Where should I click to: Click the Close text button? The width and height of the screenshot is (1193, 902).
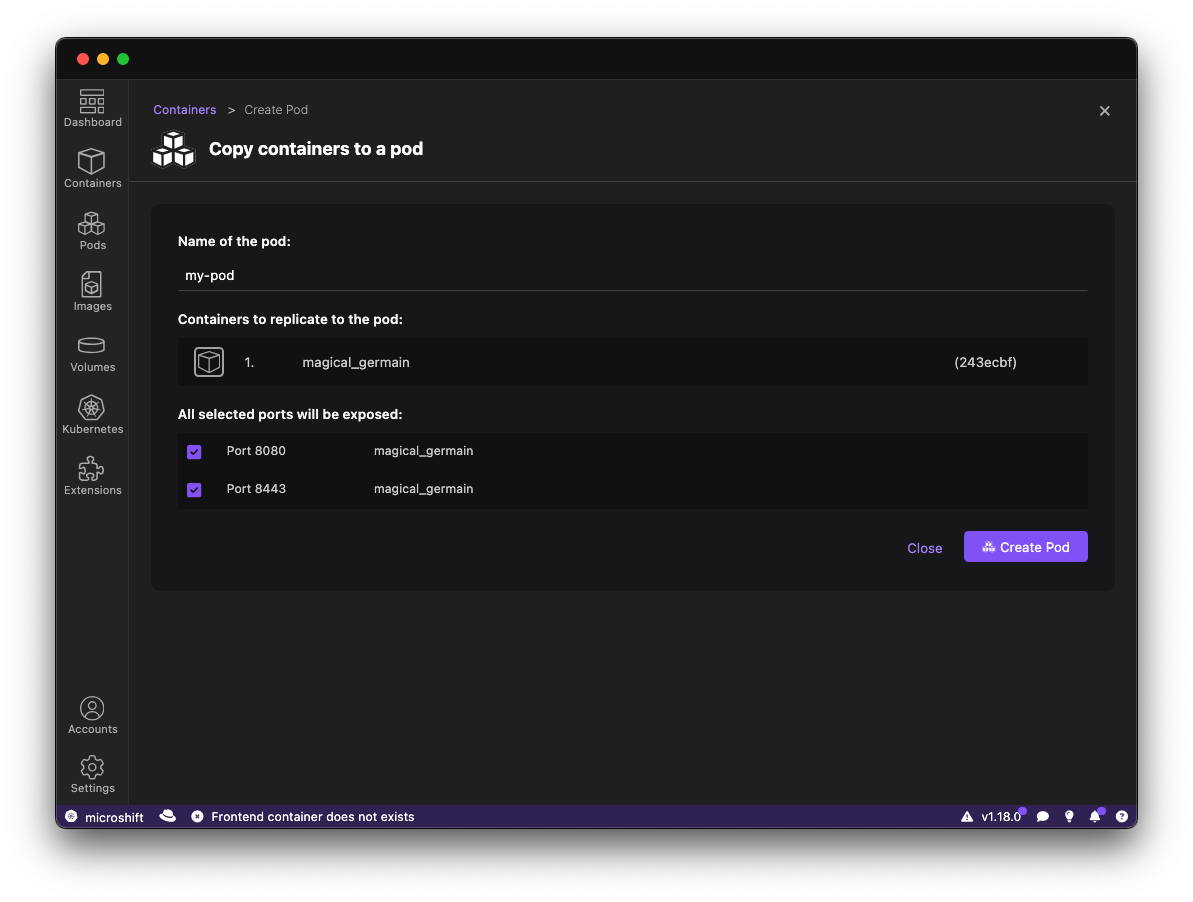point(924,548)
